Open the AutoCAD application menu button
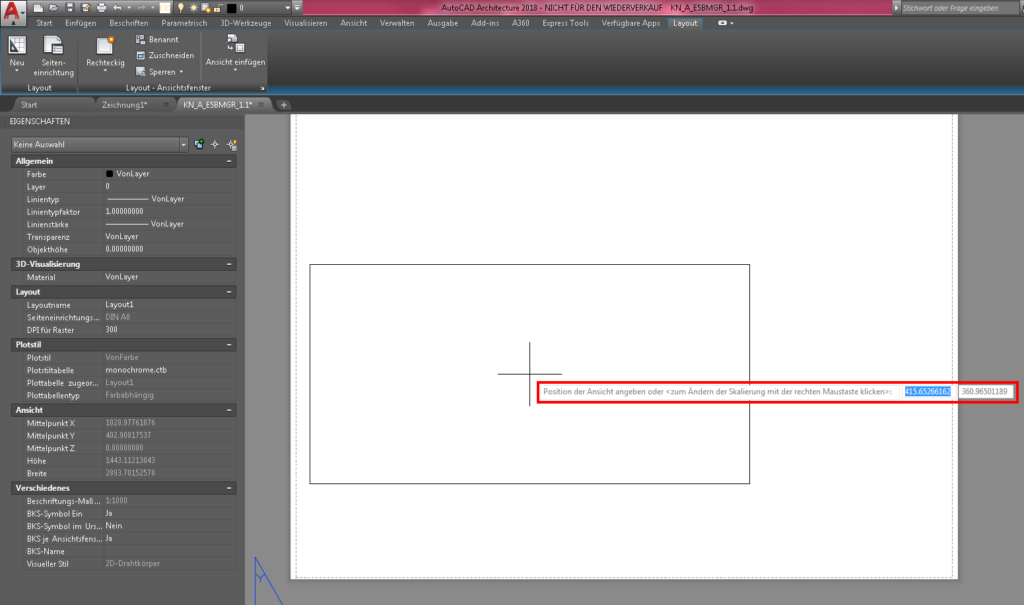Image resolution: width=1024 pixels, height=605 pixels. click(13, 11)
